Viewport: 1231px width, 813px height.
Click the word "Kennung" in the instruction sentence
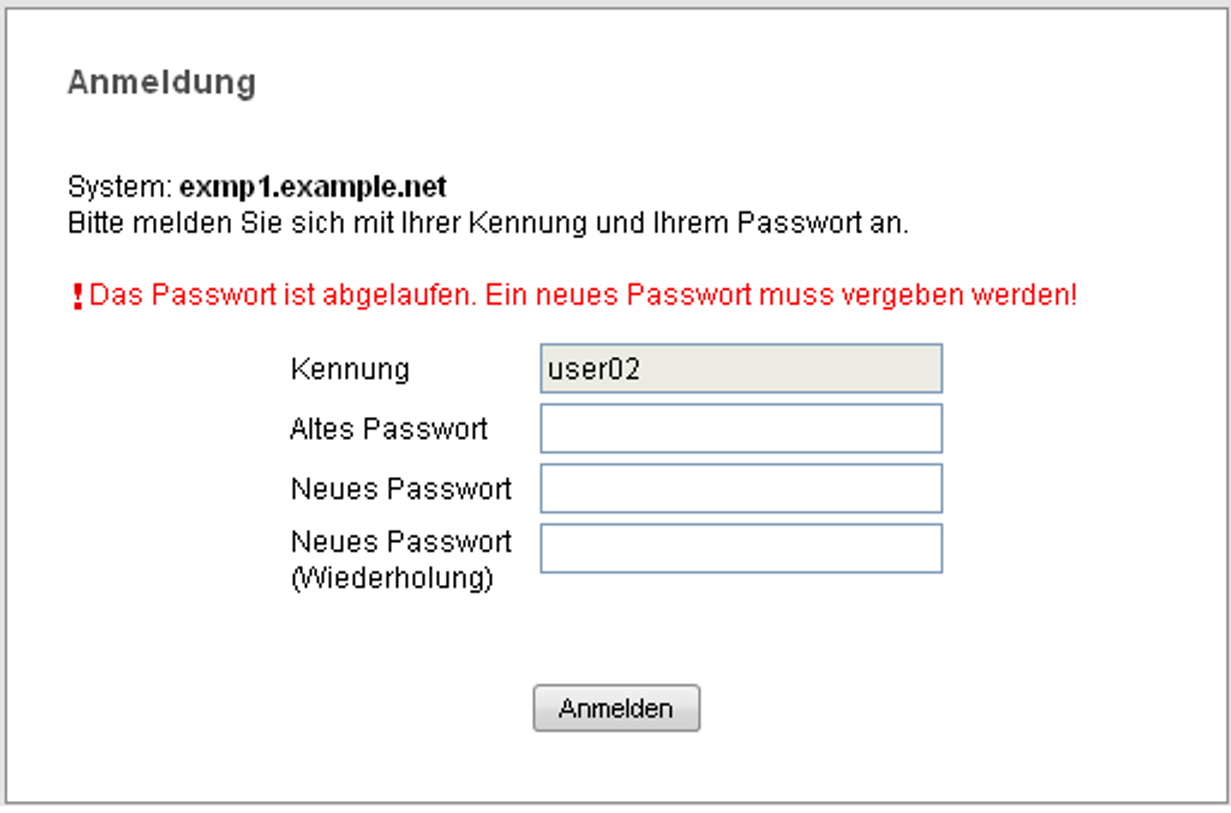(529, 222)
